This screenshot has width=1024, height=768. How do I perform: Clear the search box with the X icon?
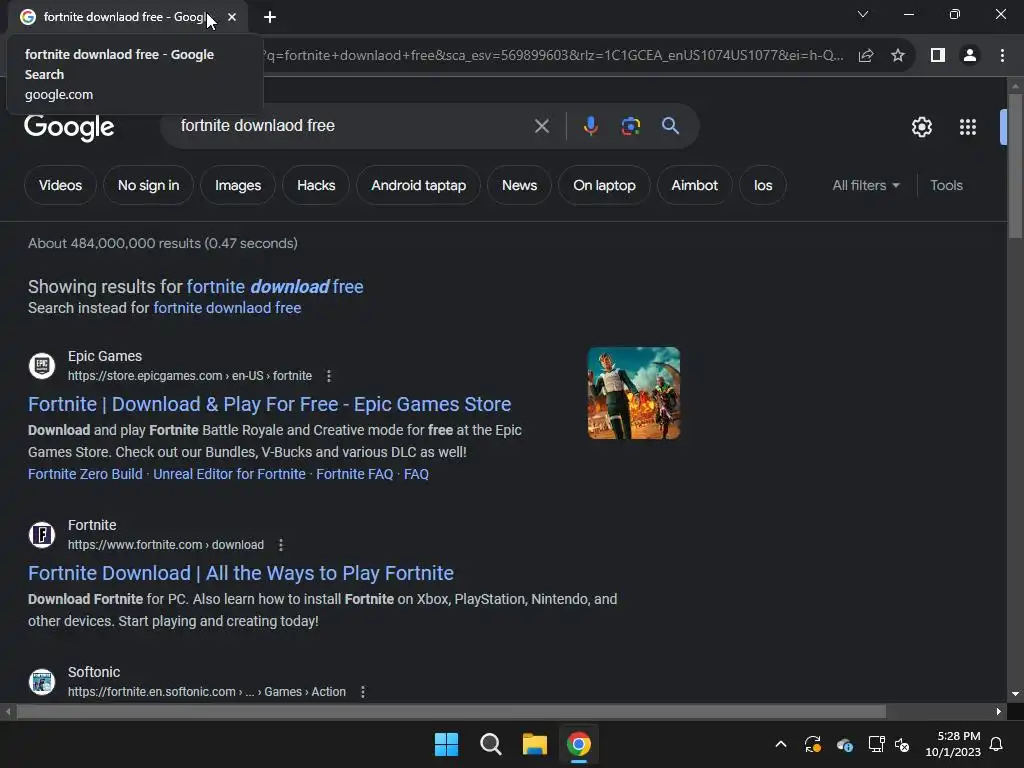click(541, 125)
